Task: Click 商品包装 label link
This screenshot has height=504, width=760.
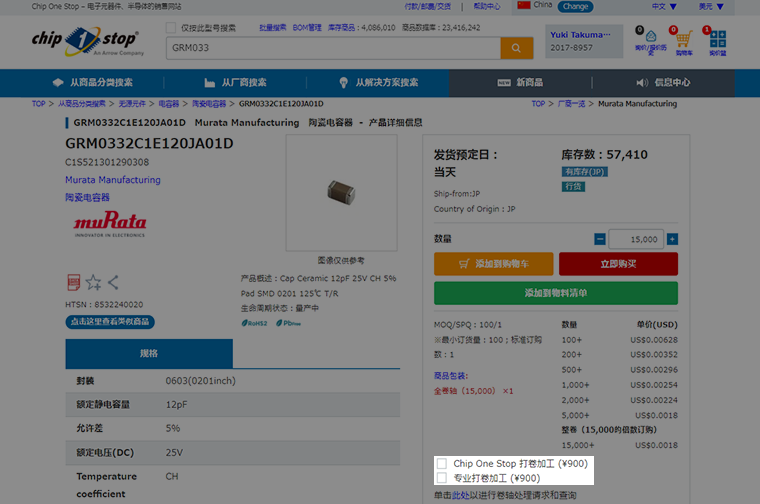Action: pyautogui.click(x=451, y=376)
